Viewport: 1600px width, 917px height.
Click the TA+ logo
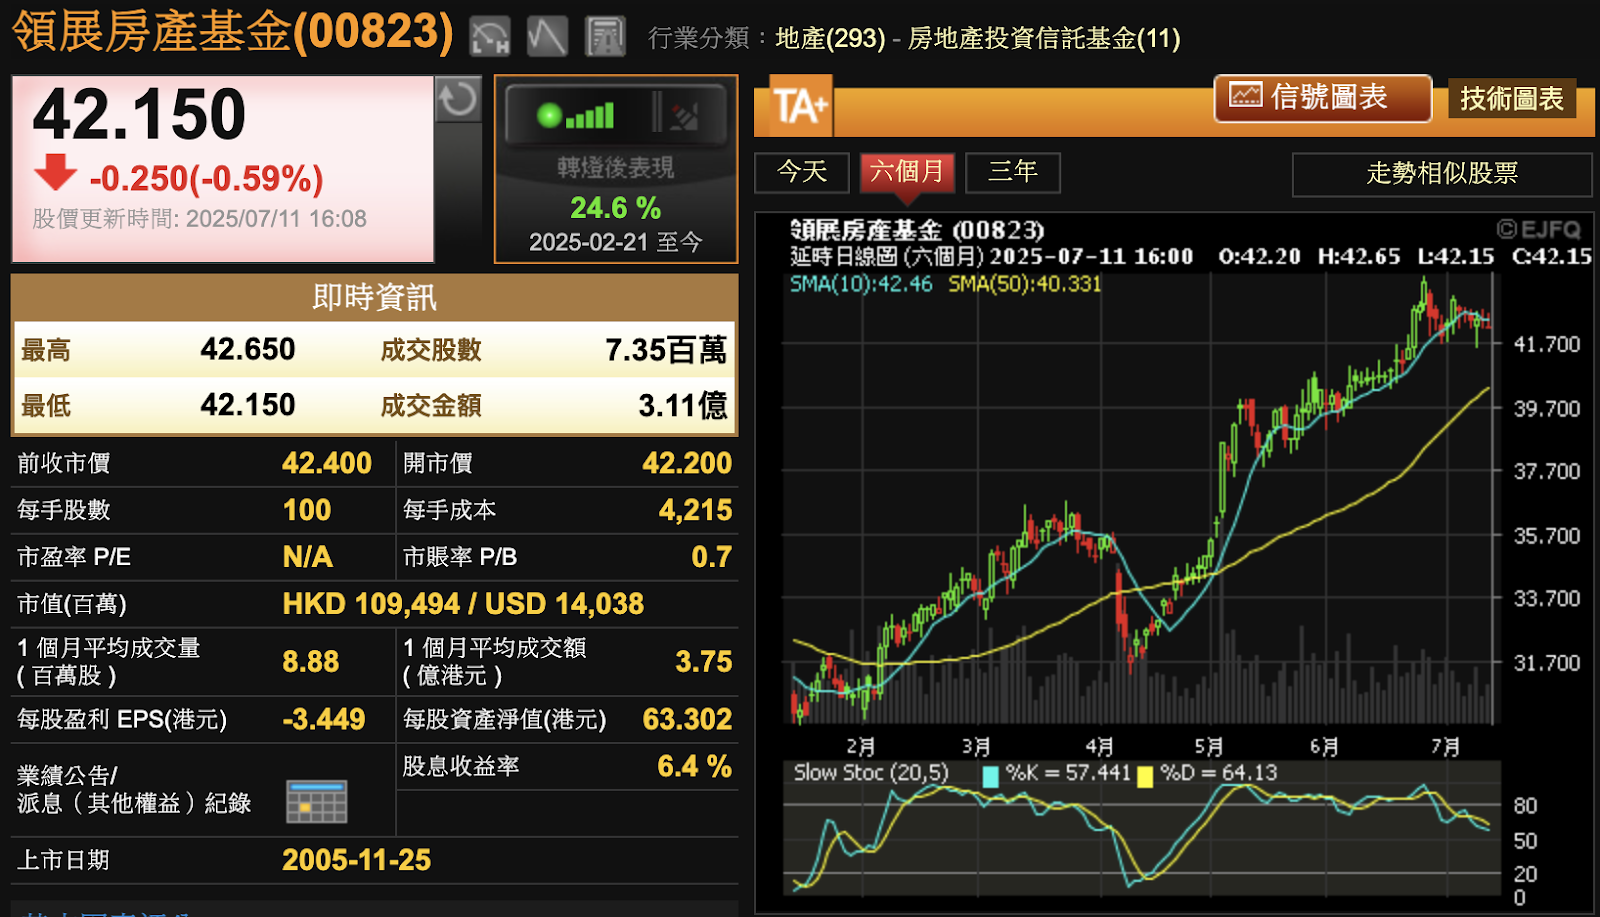coord(800,106)
